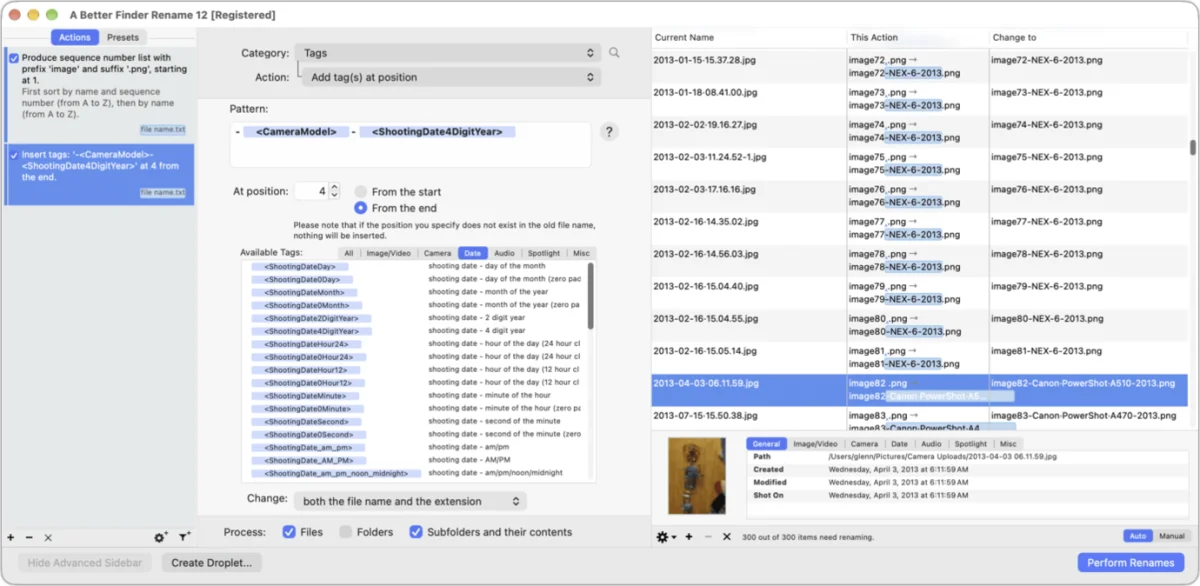Select the 'Audio' available tags tab
The image size is (1200, 586).
(504, 253)
